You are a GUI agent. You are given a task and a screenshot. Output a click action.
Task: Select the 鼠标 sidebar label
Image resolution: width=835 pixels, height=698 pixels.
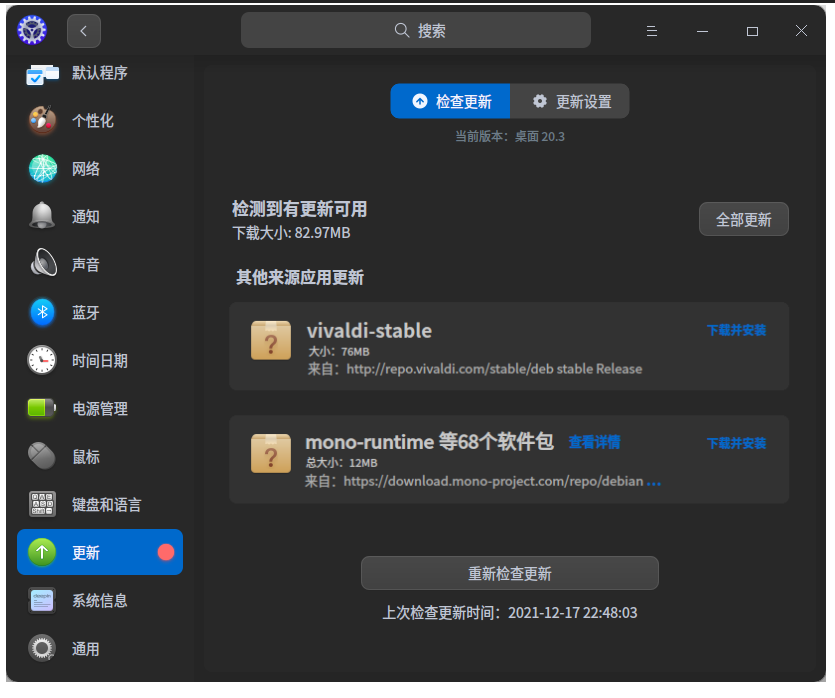[x=86, y=456]
